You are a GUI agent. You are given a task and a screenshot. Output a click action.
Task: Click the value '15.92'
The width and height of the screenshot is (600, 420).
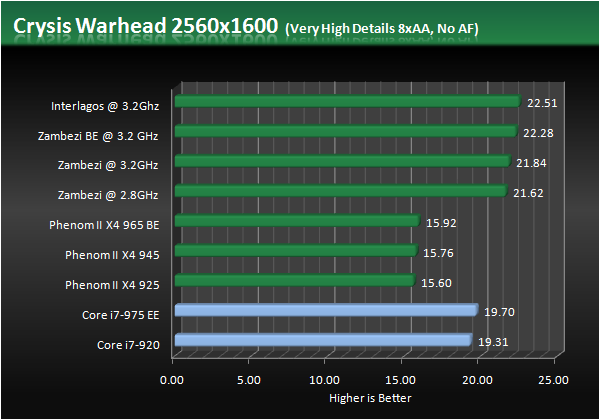[x=441, y=223]
